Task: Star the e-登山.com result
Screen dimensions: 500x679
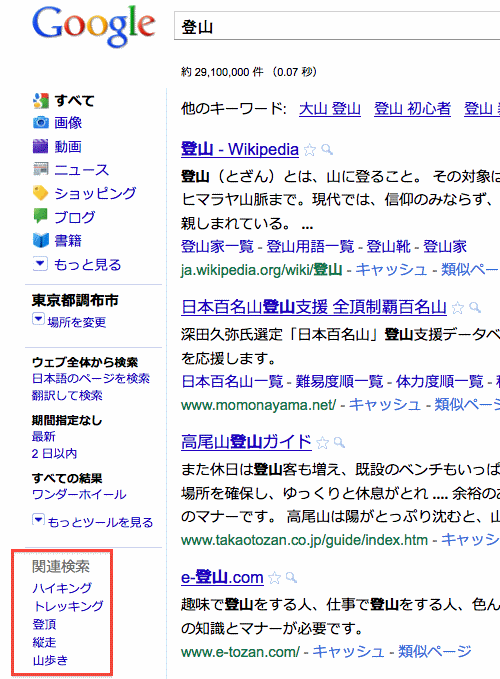Action: click(x=274, y=578)
